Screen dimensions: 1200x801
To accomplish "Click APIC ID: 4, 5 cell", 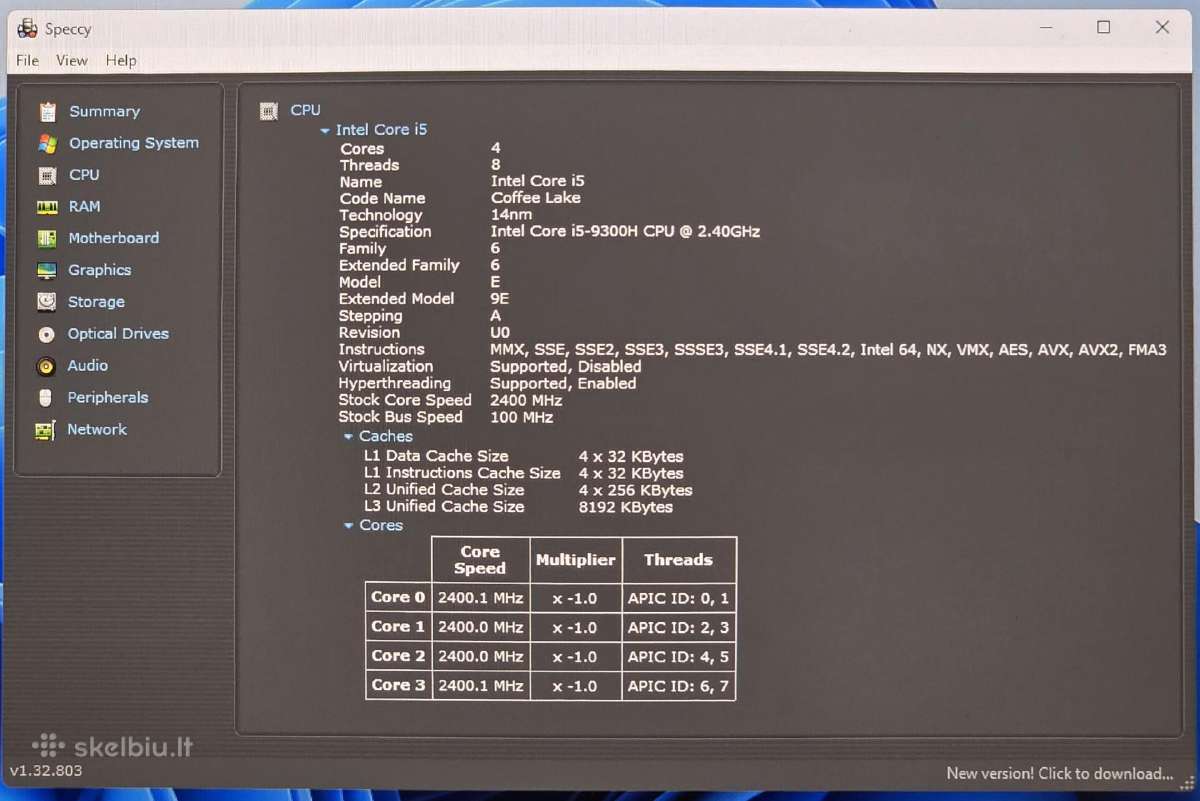I will pyautogui.click(x=678, y=657).
